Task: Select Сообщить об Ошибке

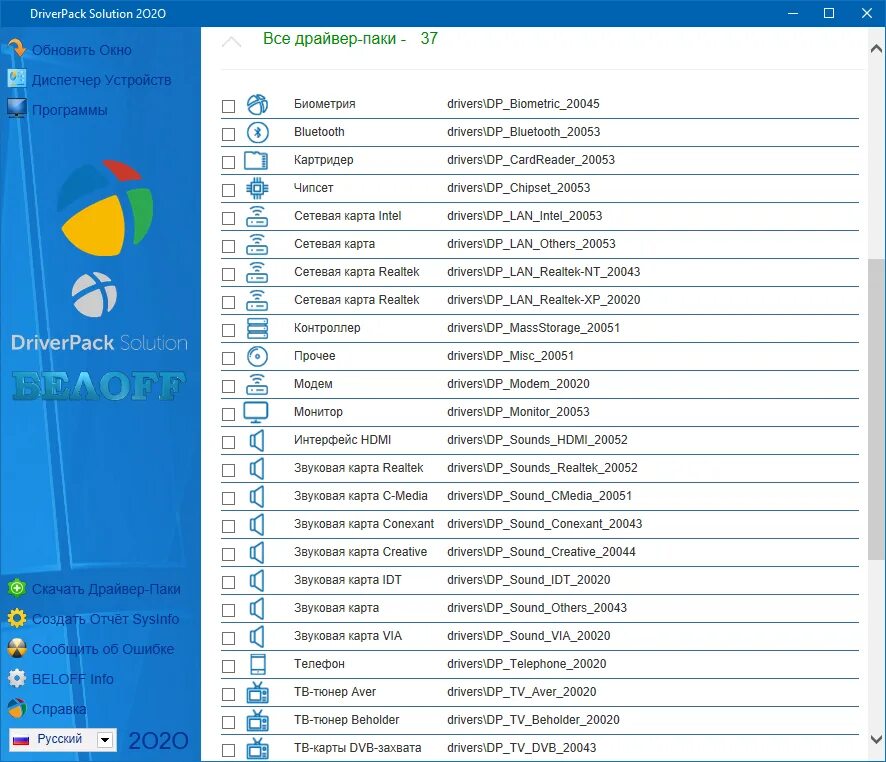Action: (103, 649)
